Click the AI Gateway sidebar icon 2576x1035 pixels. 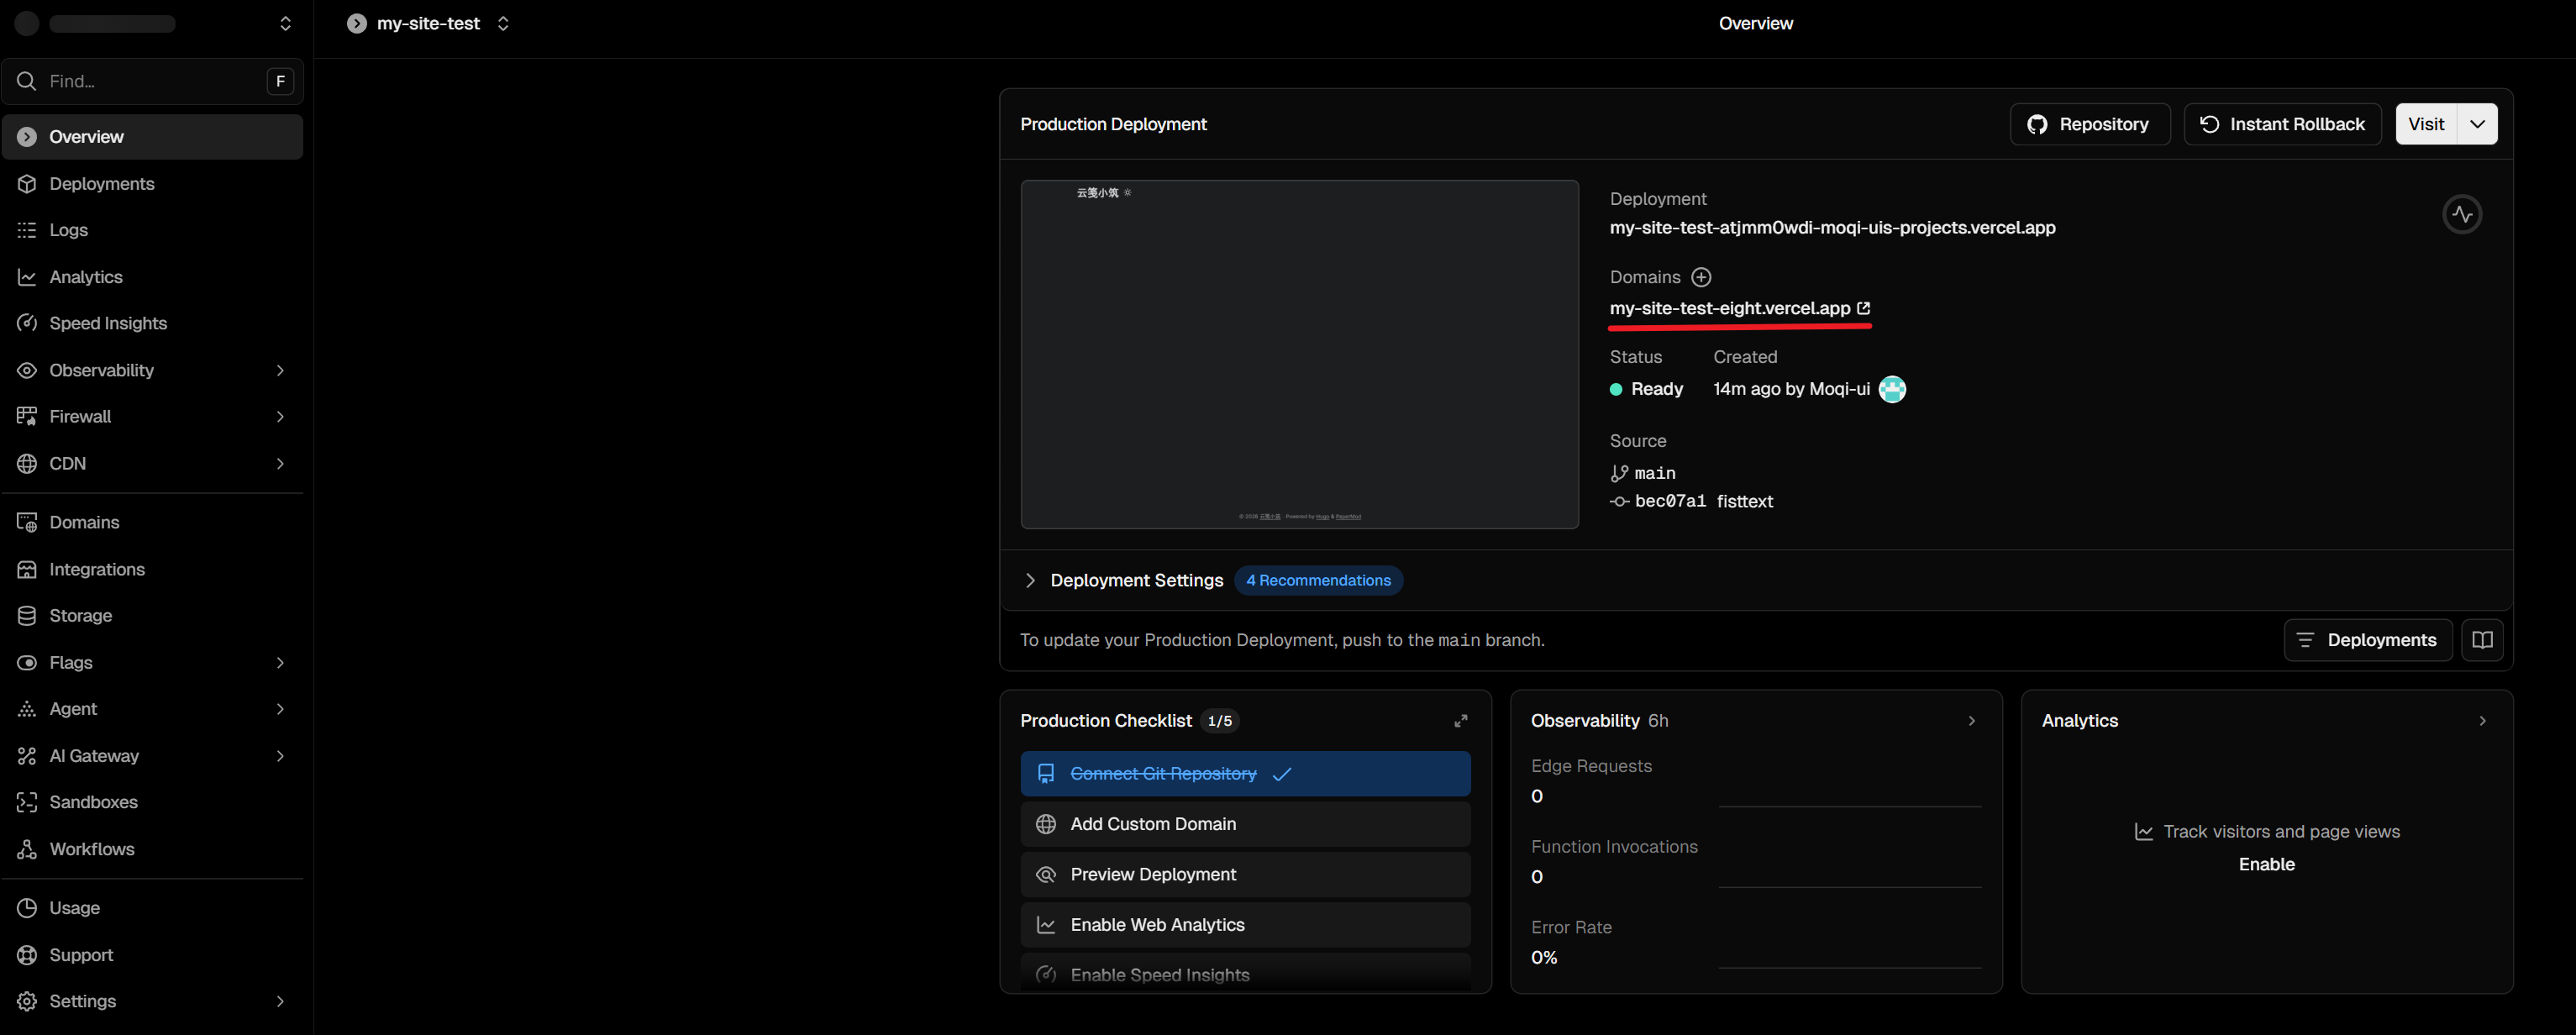(27, 756)
